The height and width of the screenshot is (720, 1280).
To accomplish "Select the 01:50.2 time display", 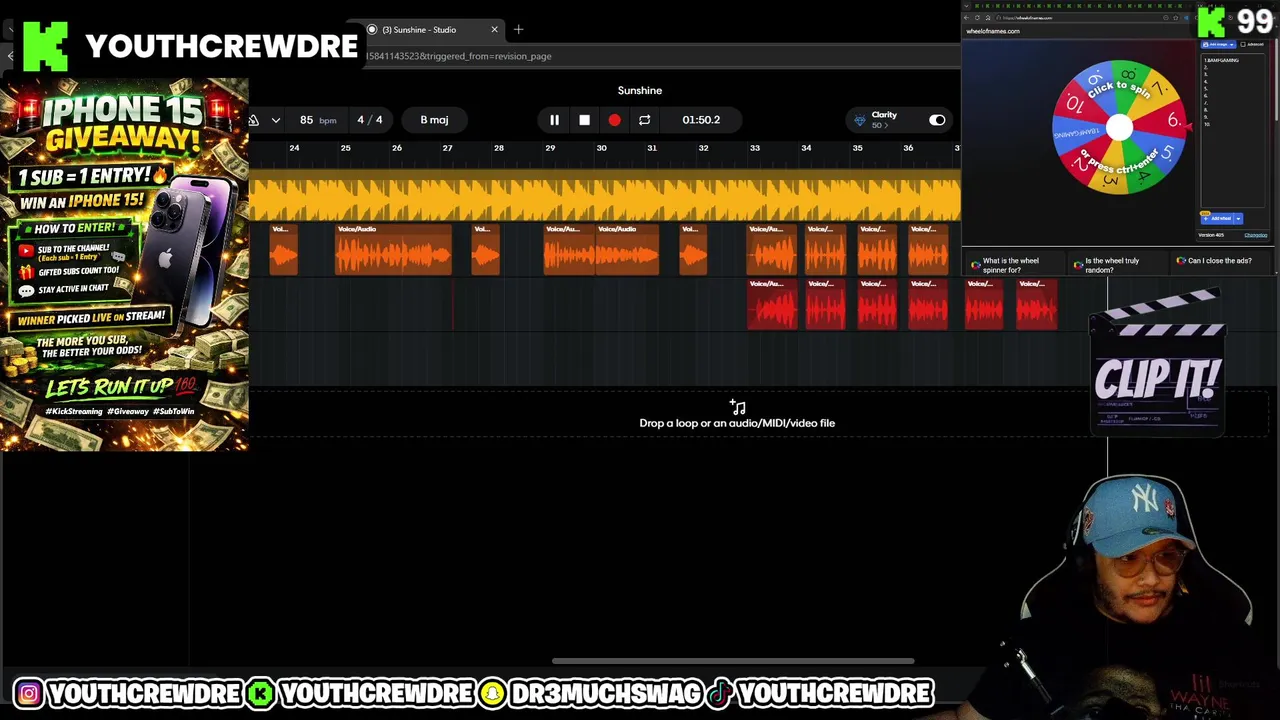I will point(701,120).
